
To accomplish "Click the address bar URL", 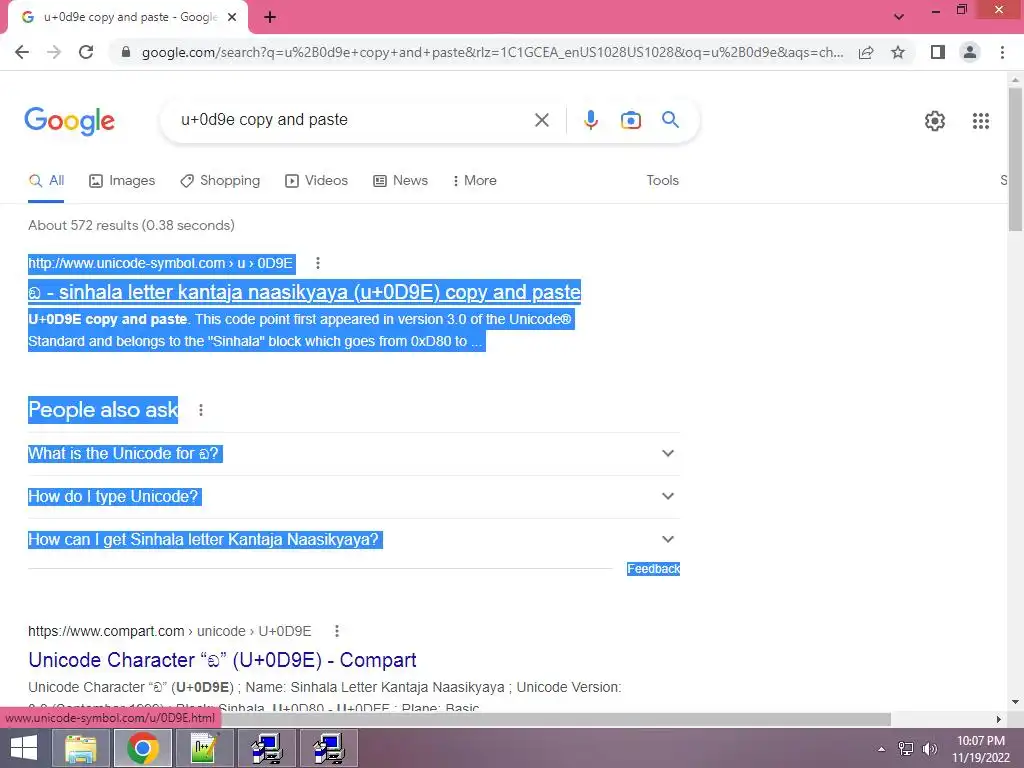I will click(x=492, y=52).
